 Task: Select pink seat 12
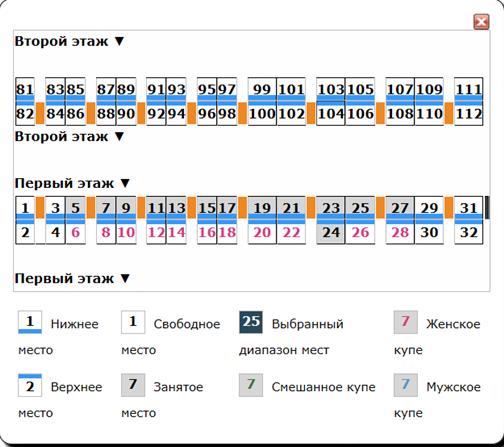click(156, 232)
